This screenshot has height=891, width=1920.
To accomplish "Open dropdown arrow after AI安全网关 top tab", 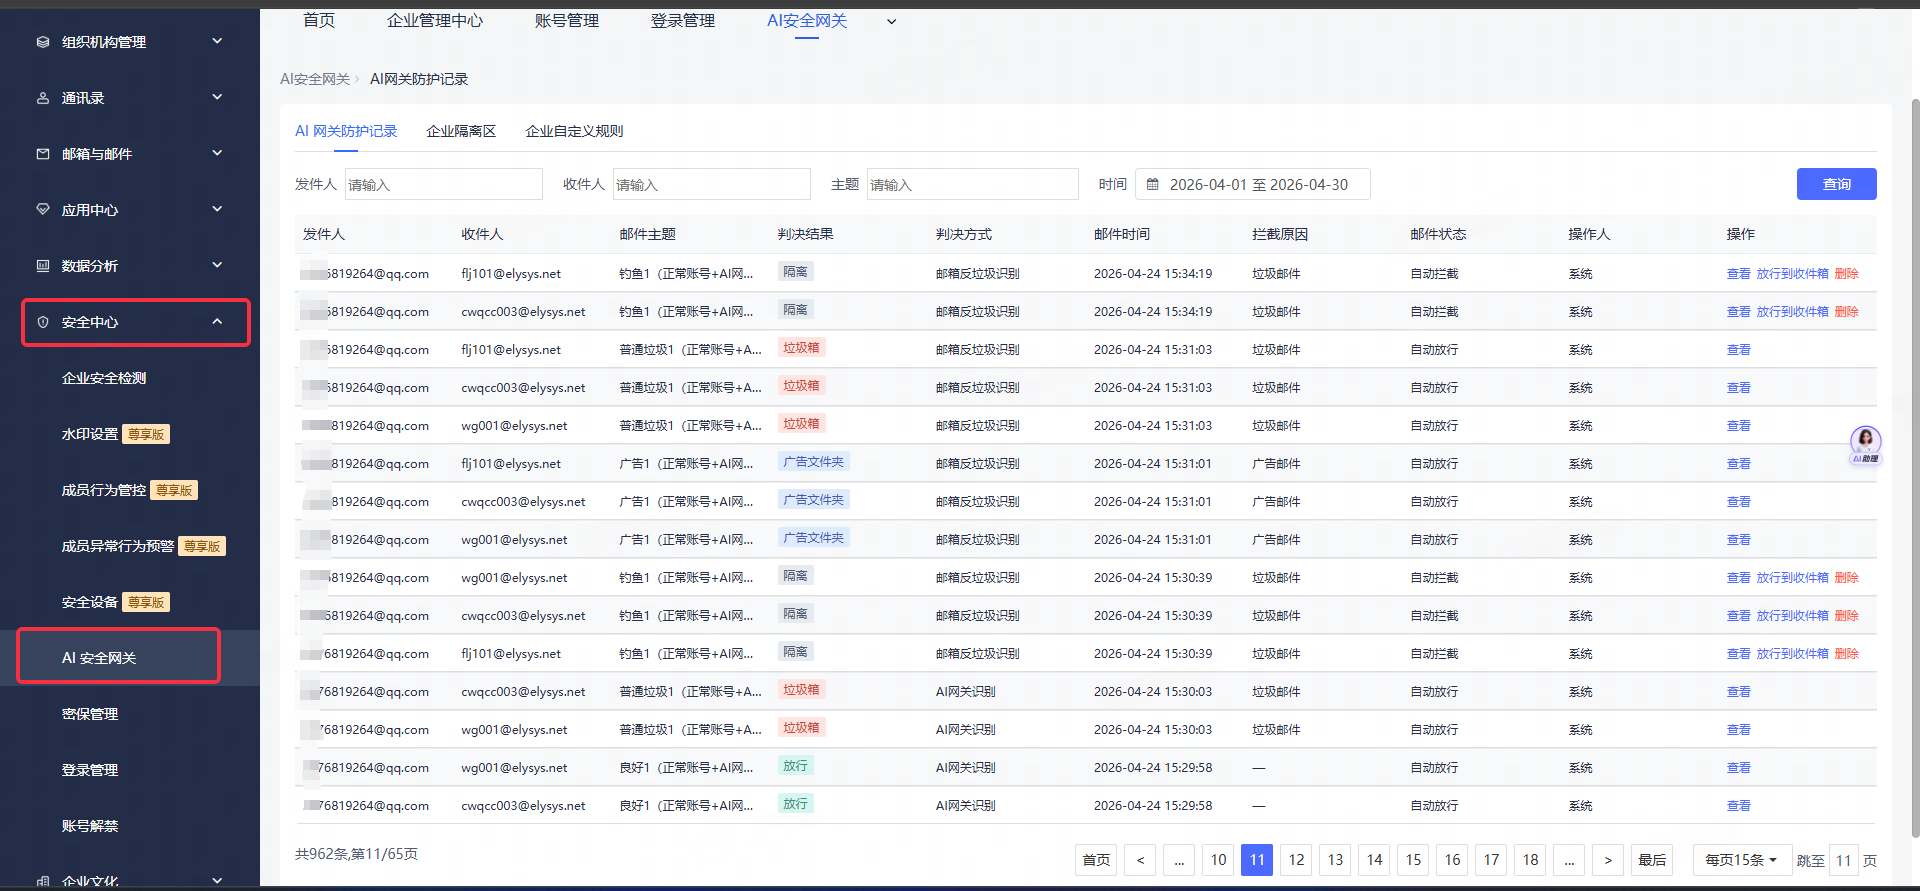I will 892,21.
